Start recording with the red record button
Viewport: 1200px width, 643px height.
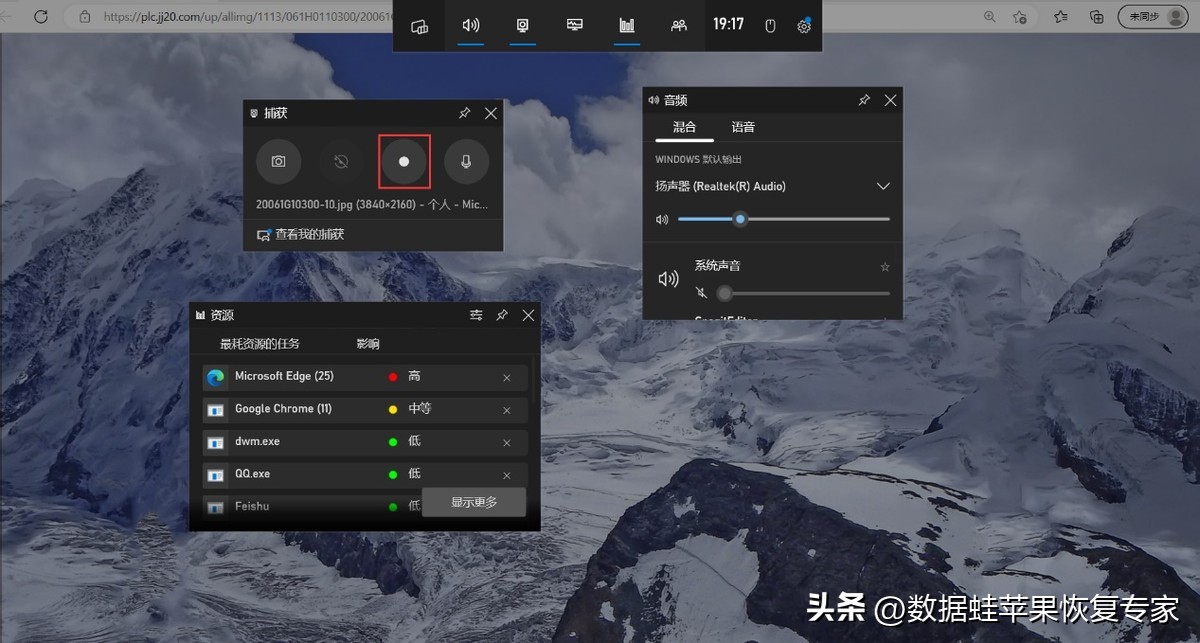click(404, 162)
